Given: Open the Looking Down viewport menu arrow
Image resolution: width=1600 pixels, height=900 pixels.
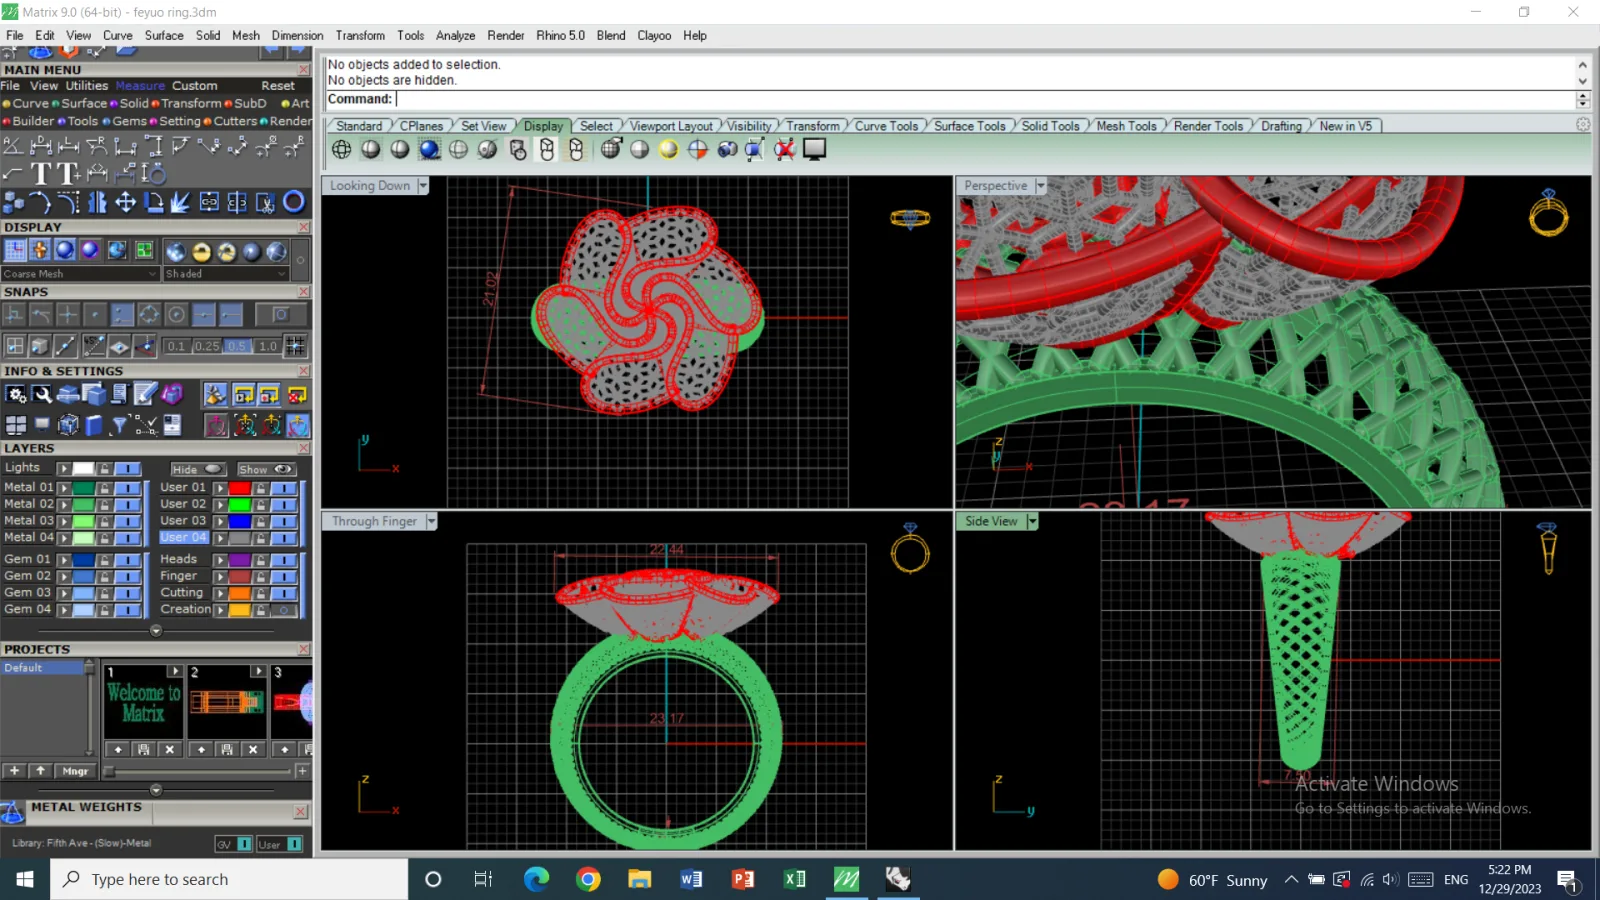Looking at the screenshot, I should 423,186.
